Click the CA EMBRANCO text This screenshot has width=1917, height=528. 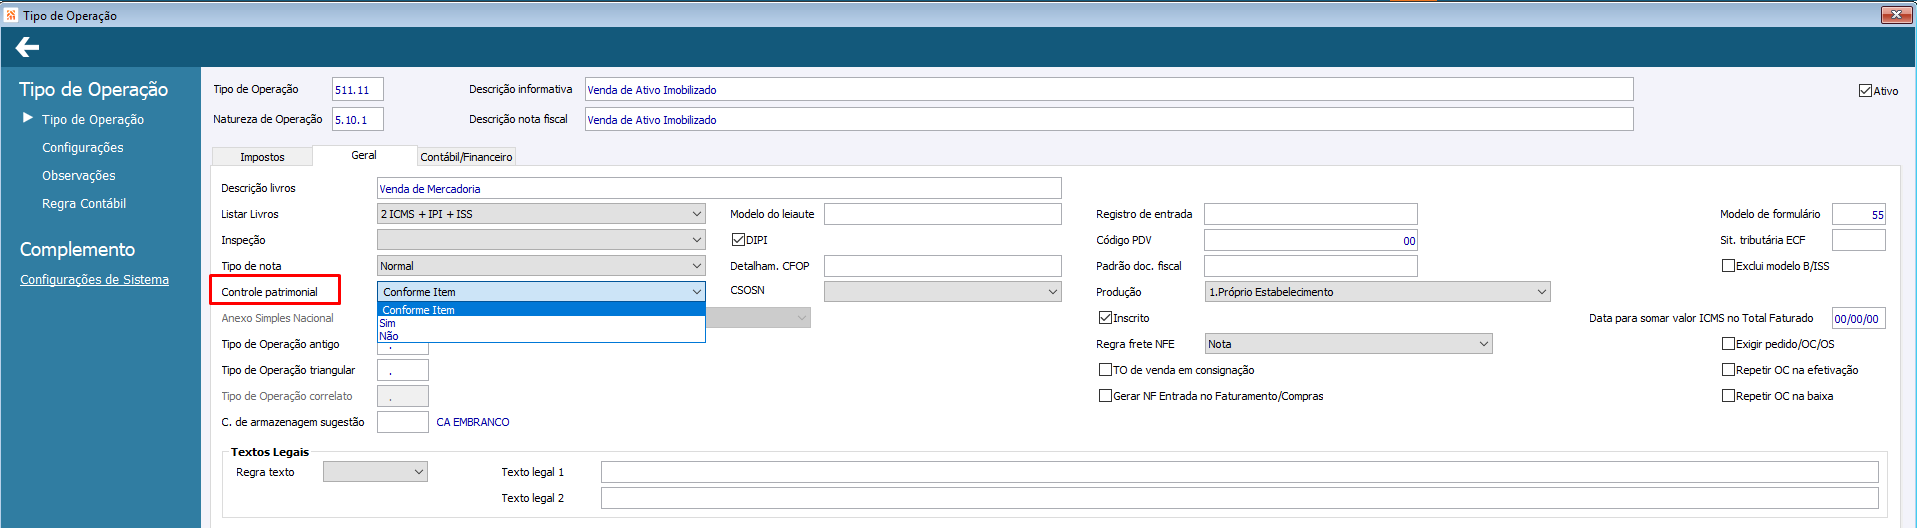(x=473, y=422)
